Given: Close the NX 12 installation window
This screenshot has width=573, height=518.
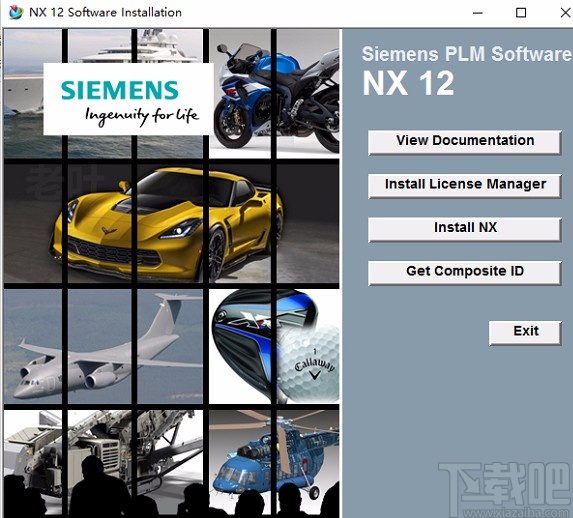Looking at the screenshot, I should (565, 13).
